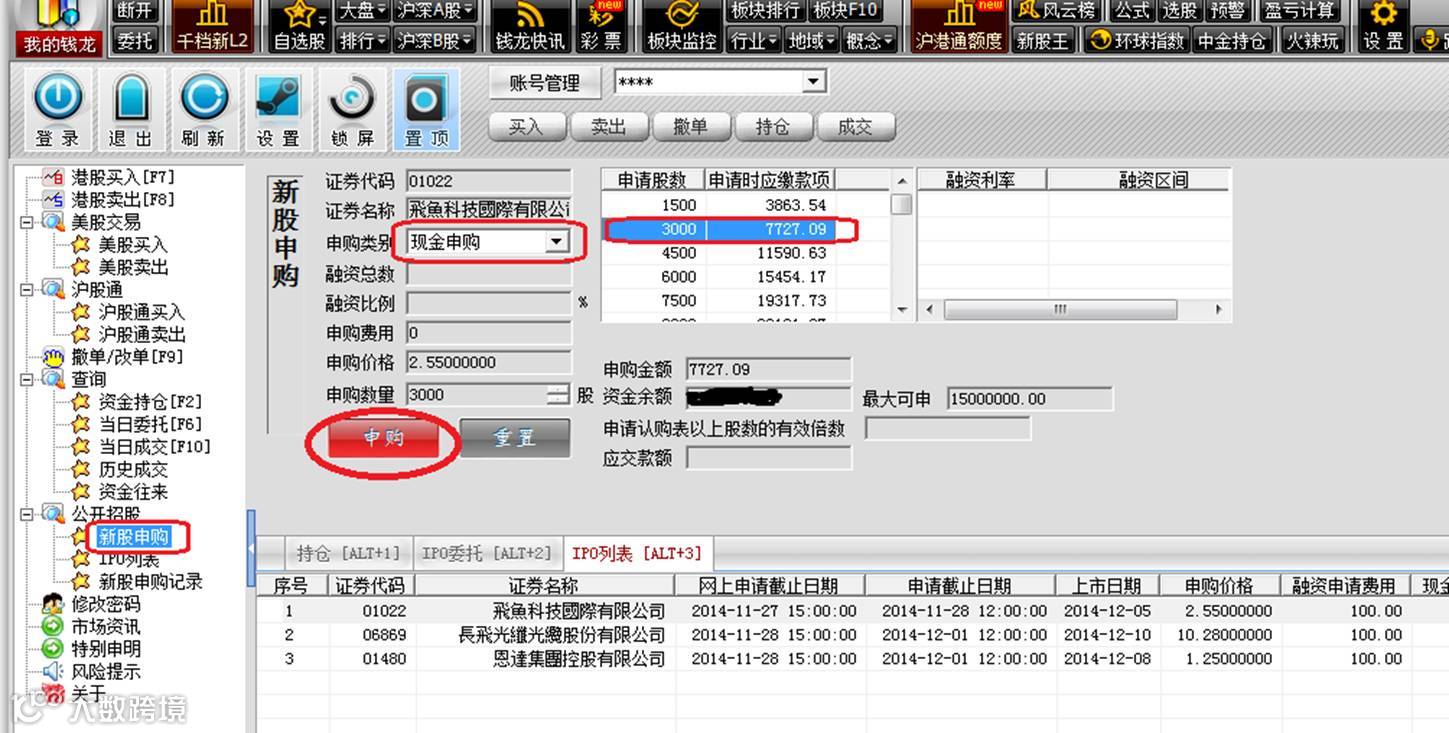
Task: Open 自选股 star icon
Action: click(299, 27)
